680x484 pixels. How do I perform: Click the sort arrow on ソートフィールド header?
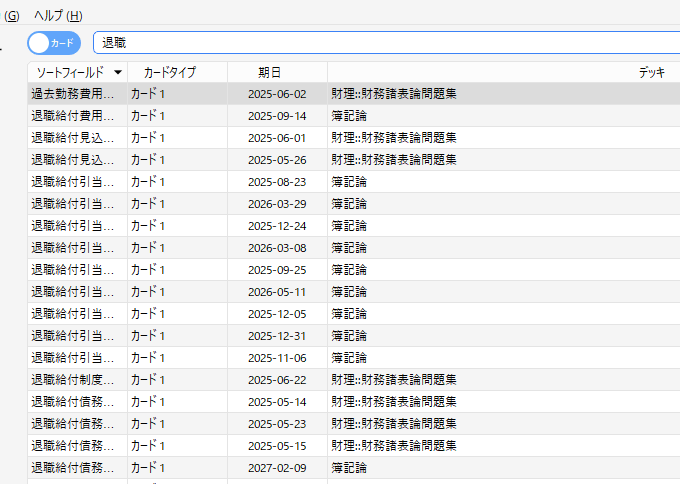coord(118,73)
